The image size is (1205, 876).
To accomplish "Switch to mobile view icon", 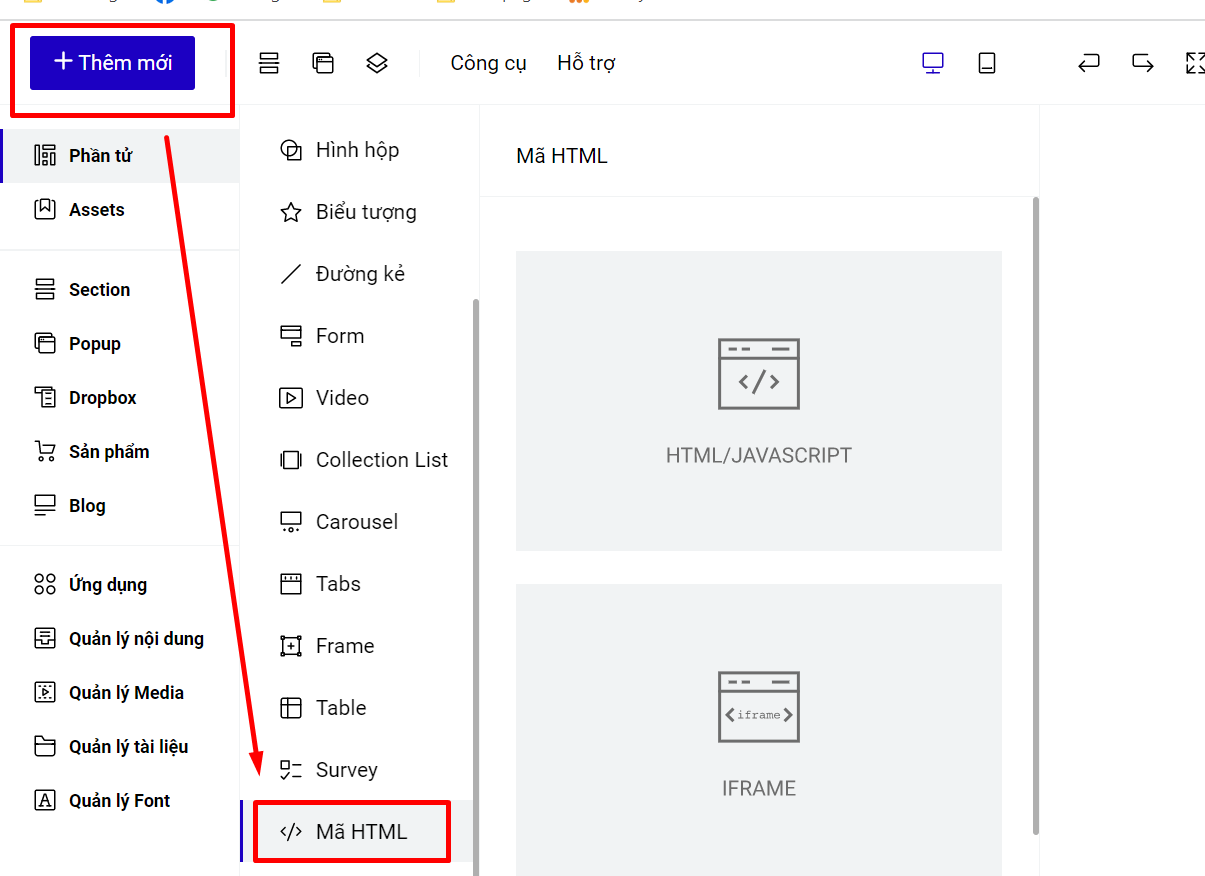I will click(987, 63).
